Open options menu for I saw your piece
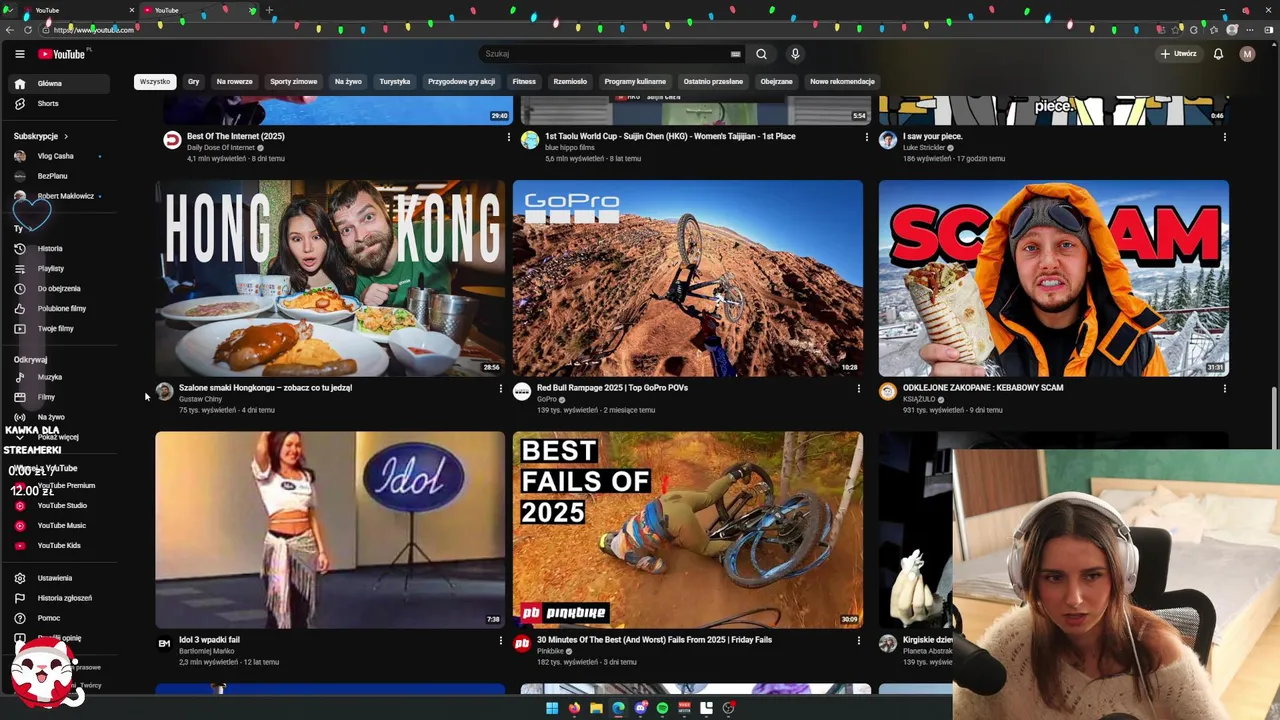The width and height of the screenshot is (1280, 720). pos(1224,137)
